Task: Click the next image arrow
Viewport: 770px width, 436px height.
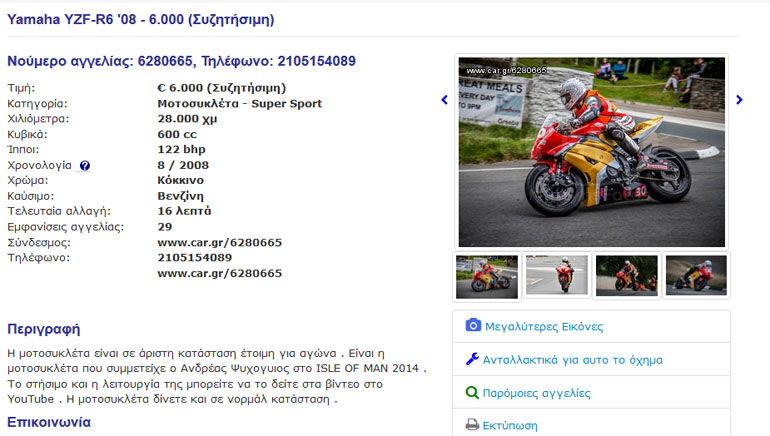Action: click(x=739, y=100)
